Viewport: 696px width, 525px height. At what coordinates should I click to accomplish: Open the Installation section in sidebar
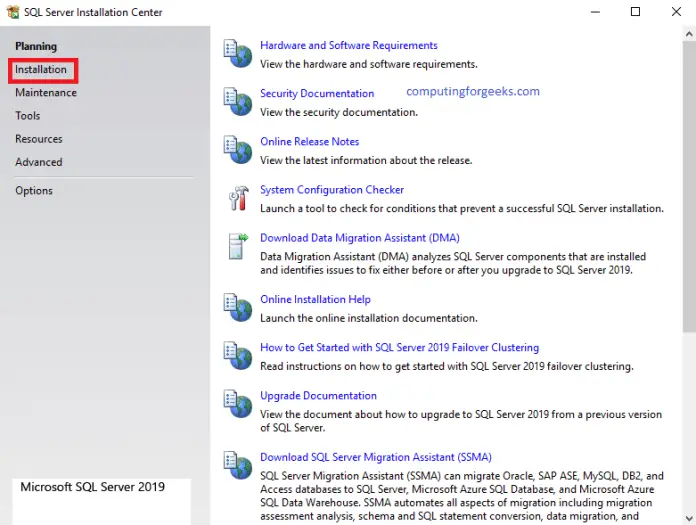click(x=41, y=70)
